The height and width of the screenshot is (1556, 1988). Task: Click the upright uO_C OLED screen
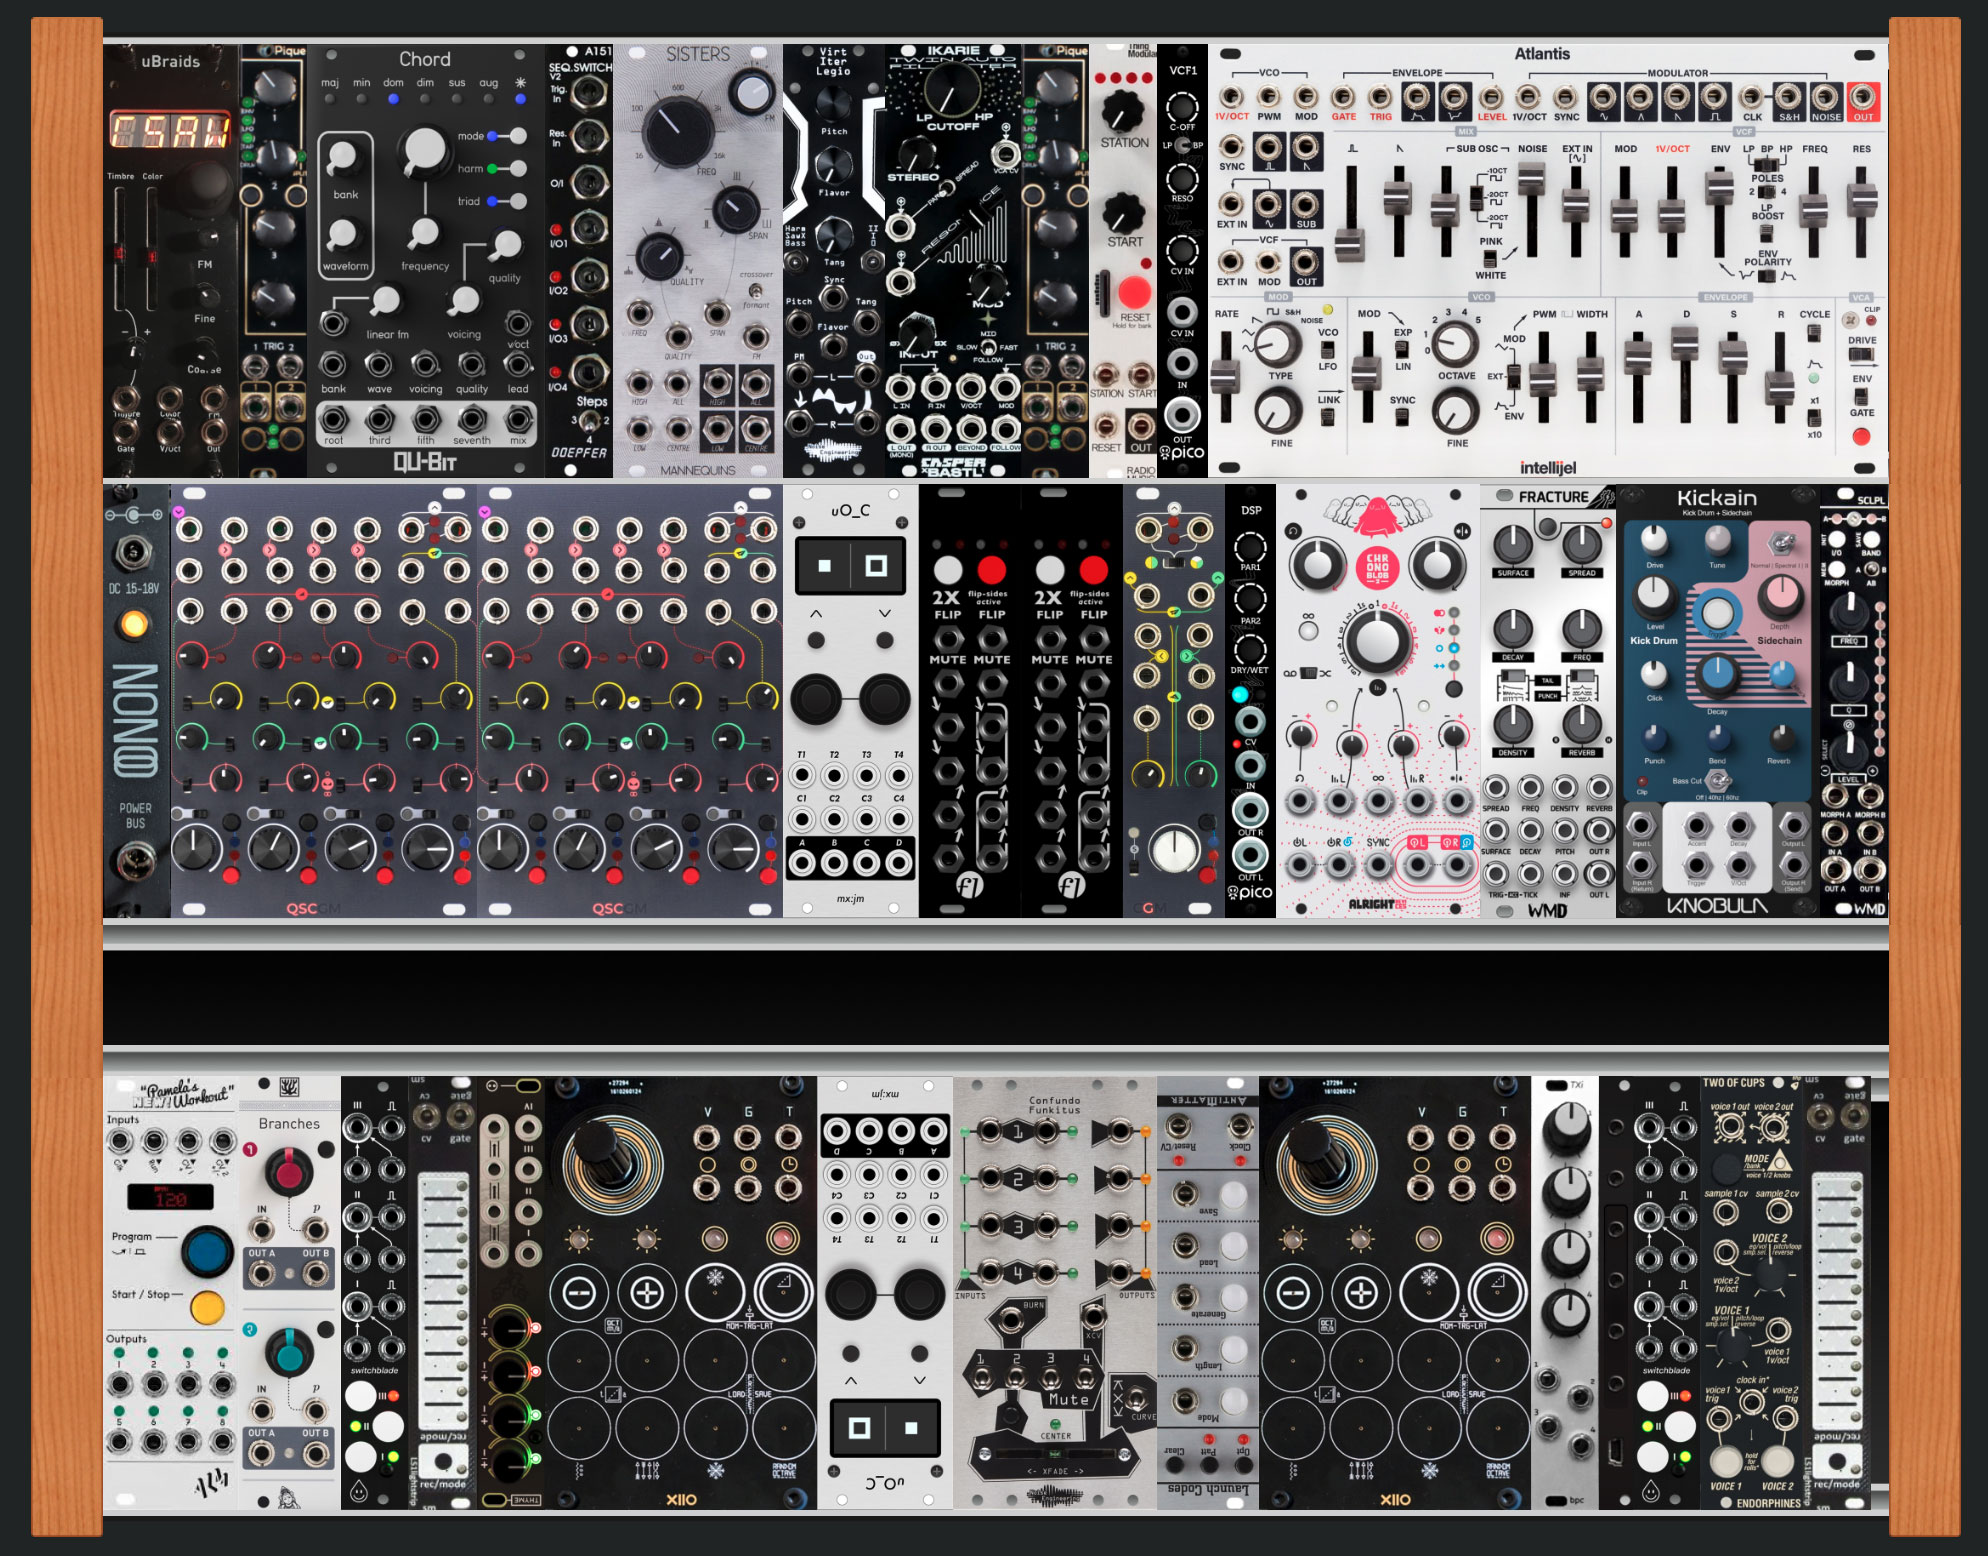[850, 566]
